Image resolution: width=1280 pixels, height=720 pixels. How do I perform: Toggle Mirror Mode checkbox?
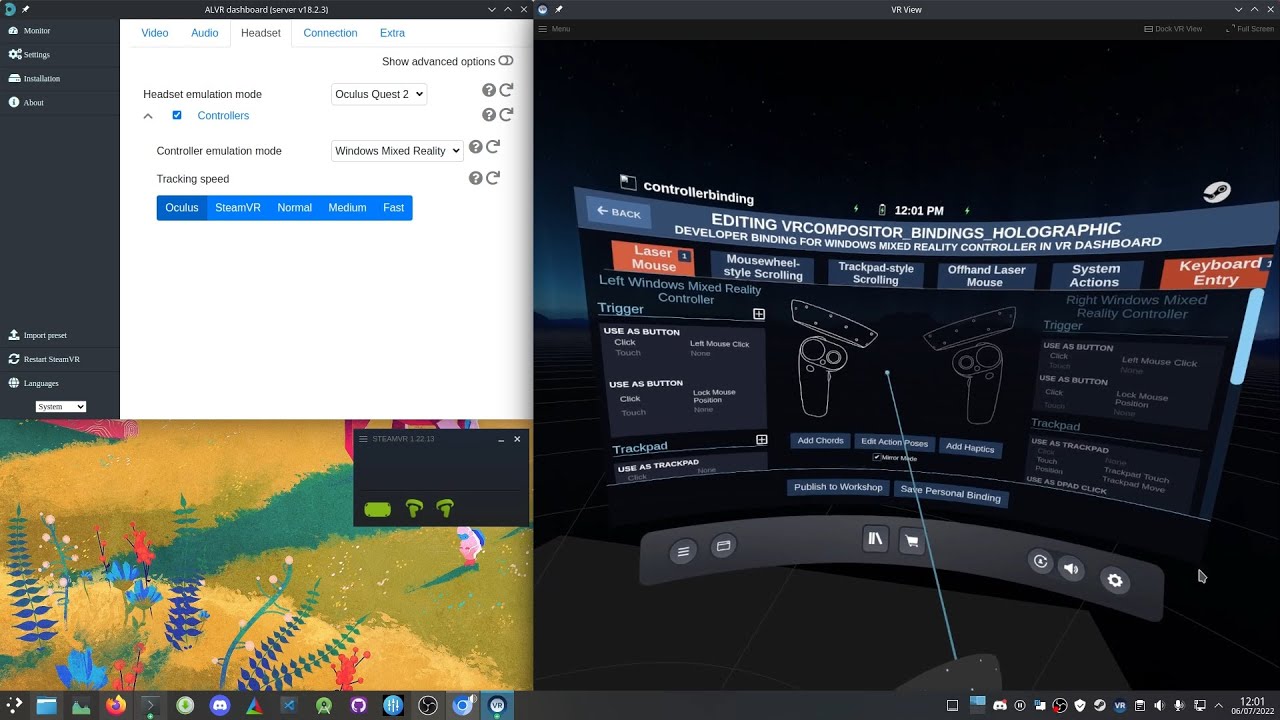[877, 457]
